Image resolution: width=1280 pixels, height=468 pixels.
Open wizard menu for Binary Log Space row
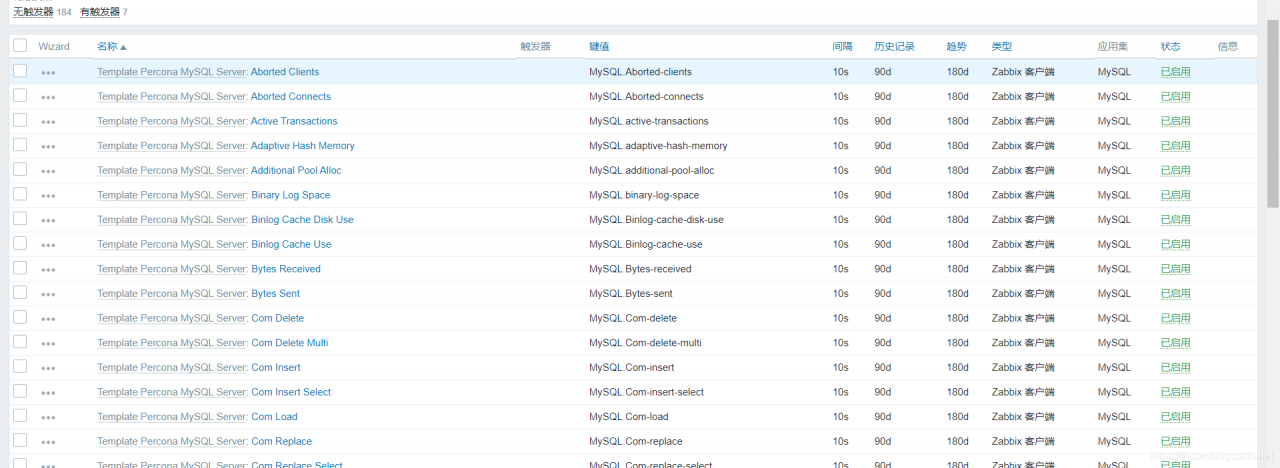tap(48, 196)
